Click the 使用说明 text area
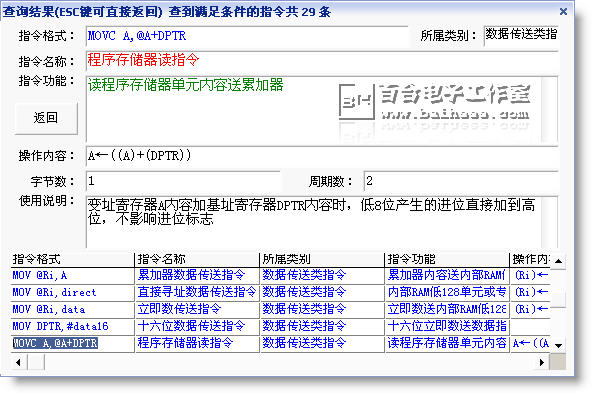The height and width of the screenshot is (393, 591). 322,222
